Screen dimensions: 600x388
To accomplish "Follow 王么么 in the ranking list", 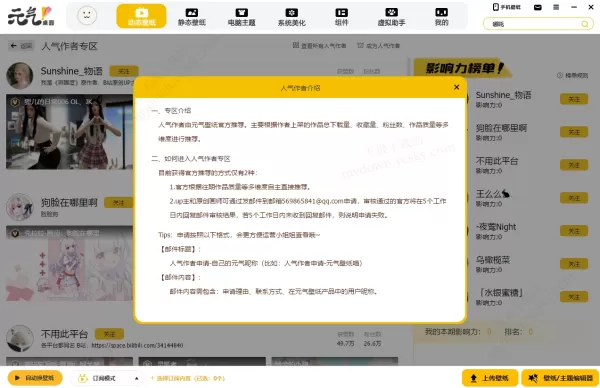I will (x=574, y=198).
